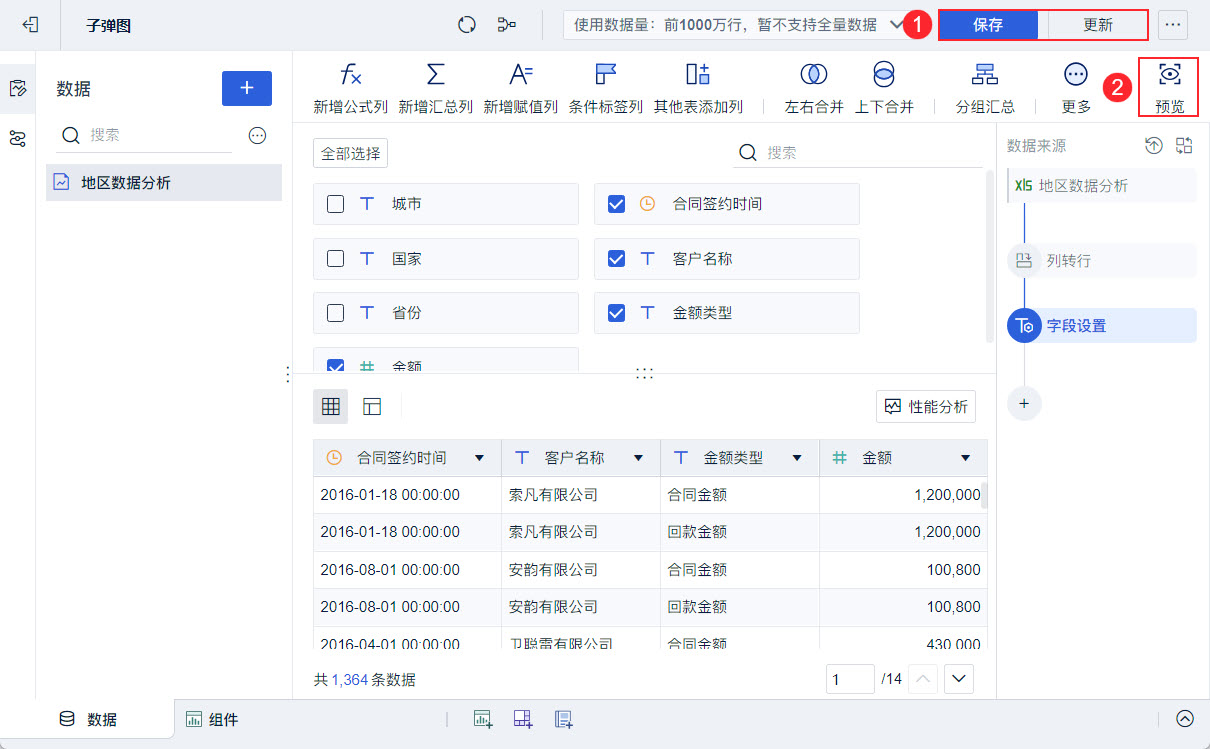Click the 性能分析 performance button
Image resolution: width=1210 pixels, height=749 pixels.
pos(926,407)
